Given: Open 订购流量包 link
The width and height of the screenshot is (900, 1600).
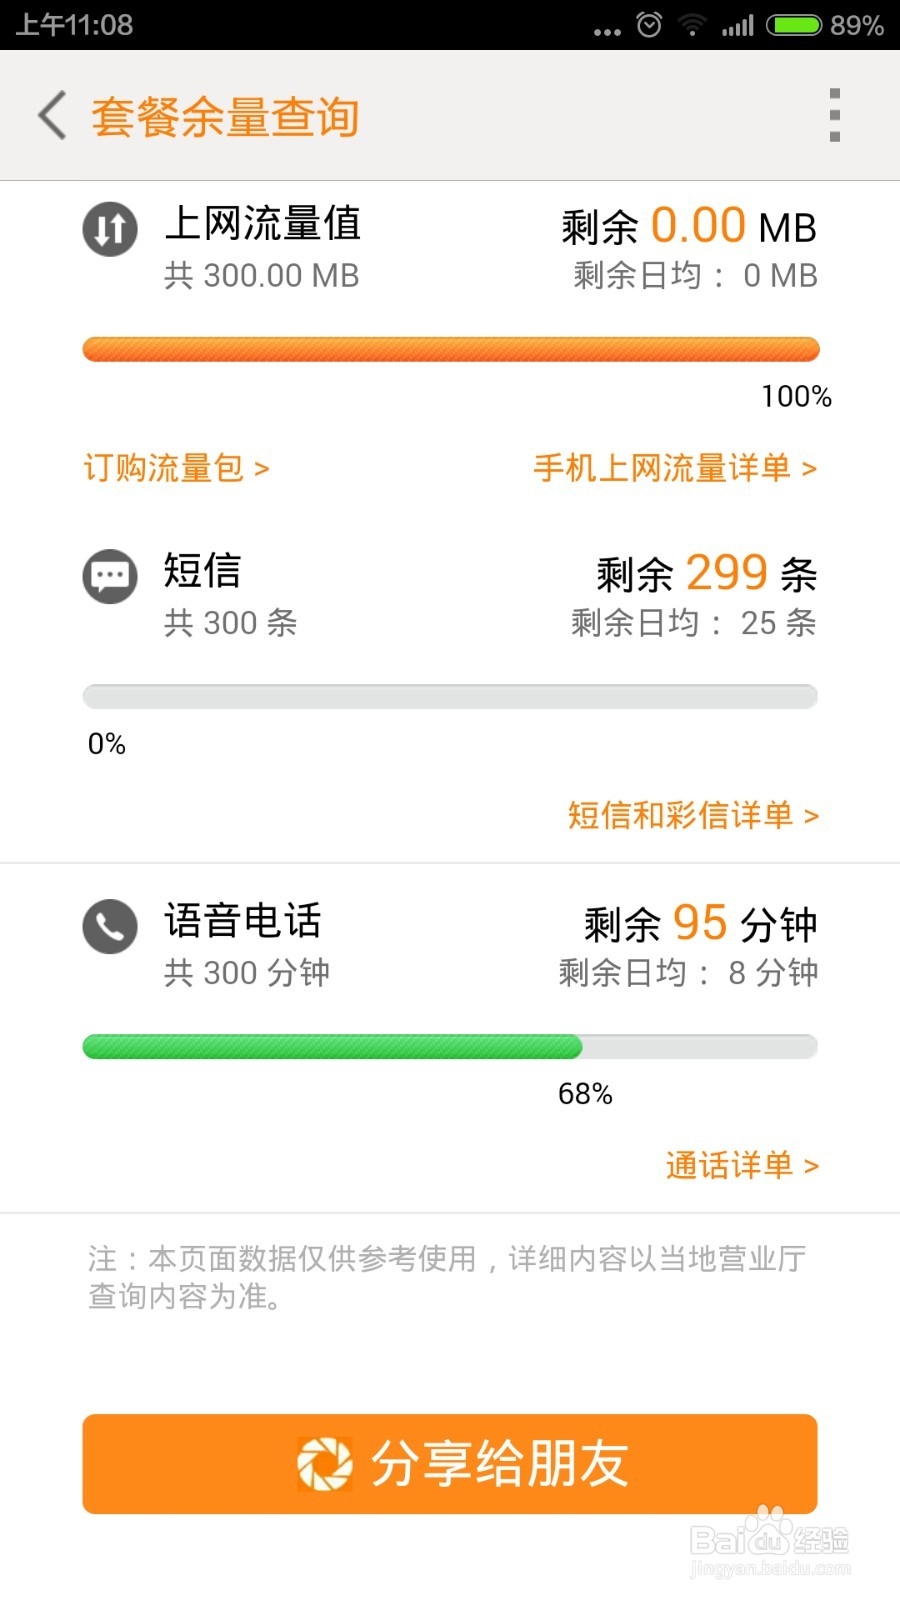Looking at the screenshot, I should pos(177,468).
